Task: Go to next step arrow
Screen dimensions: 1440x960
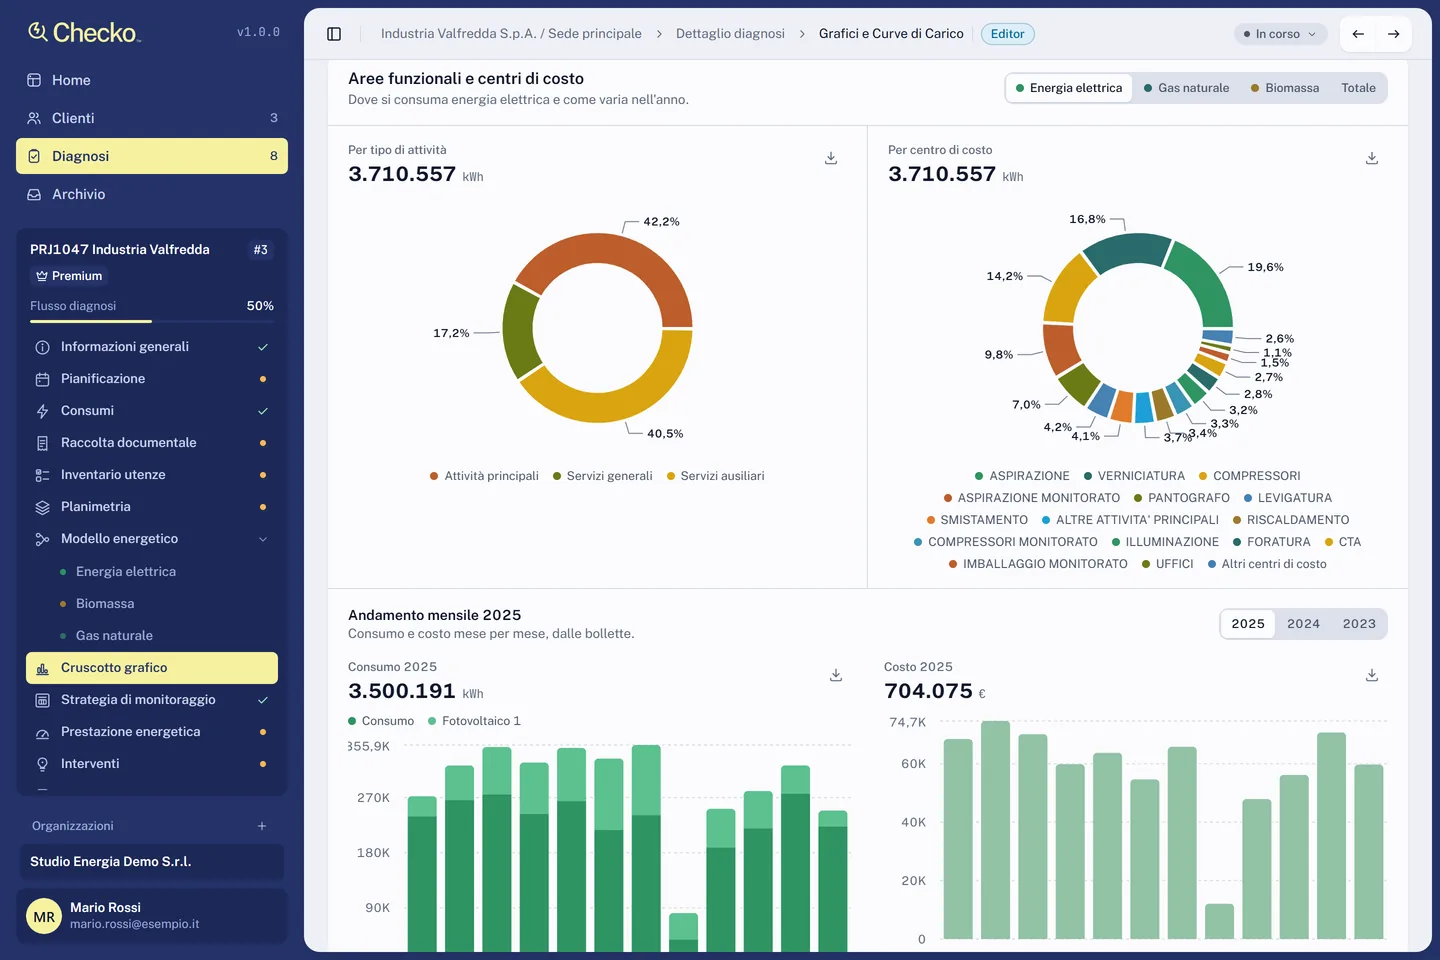Action: [1394, 34]
